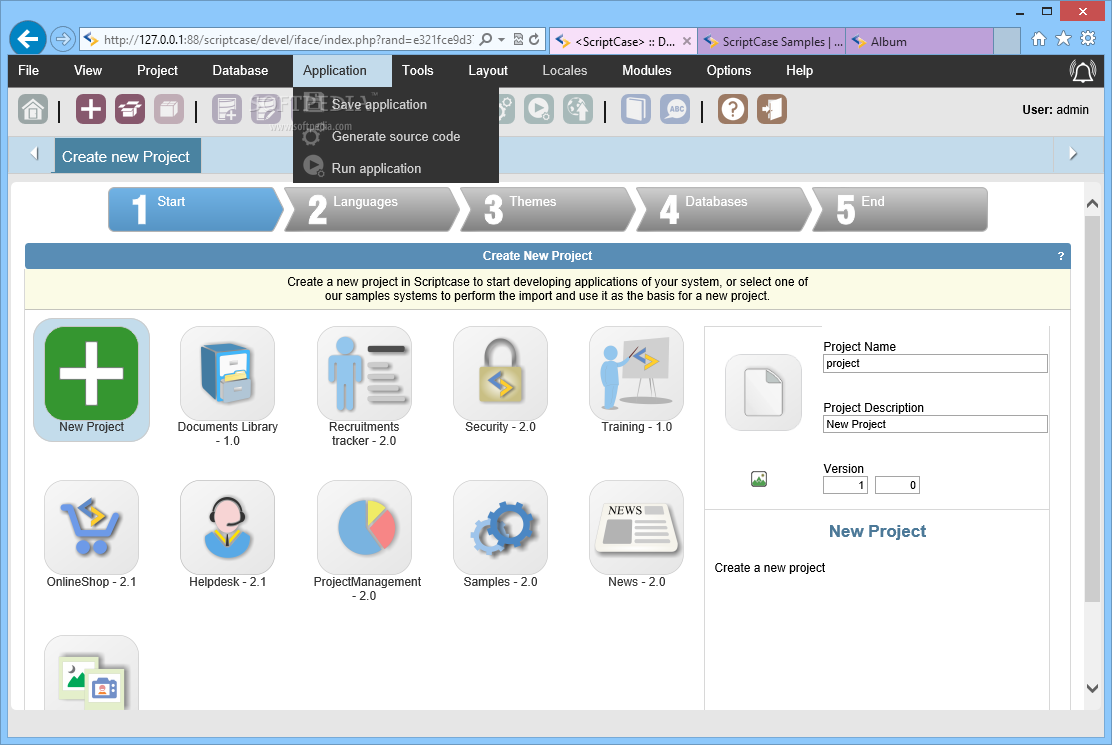Go to the Home toolbar icon
1112x745 pixels.
pos(33,109)
